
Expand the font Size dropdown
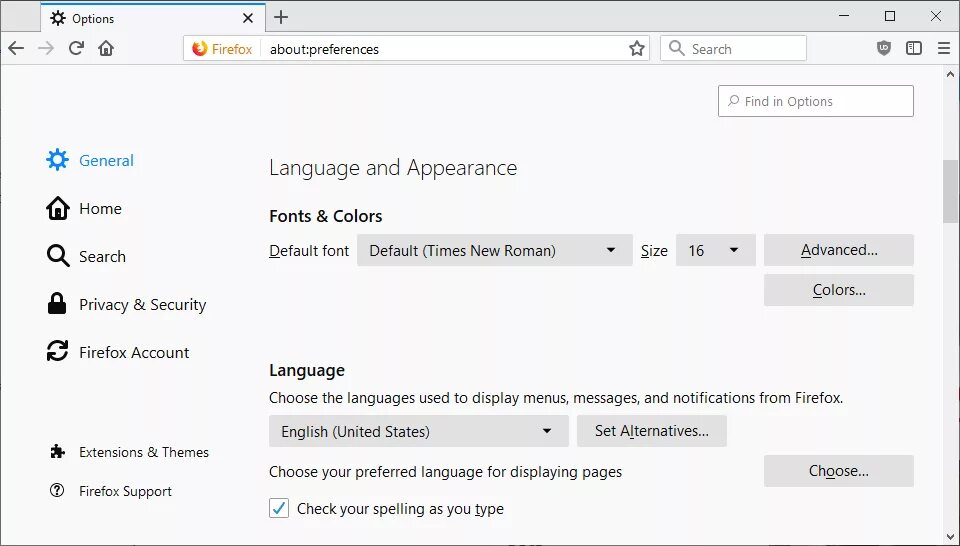pos(715,251)
